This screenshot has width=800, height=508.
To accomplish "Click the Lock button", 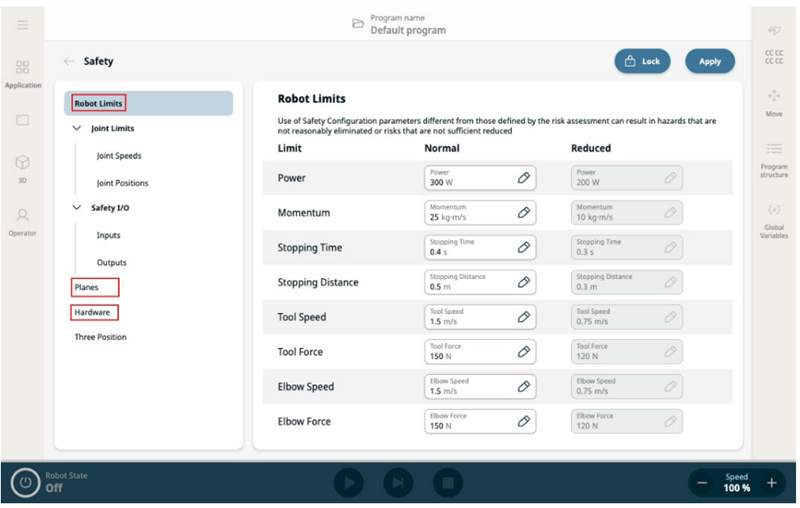I will click(642, 61).
